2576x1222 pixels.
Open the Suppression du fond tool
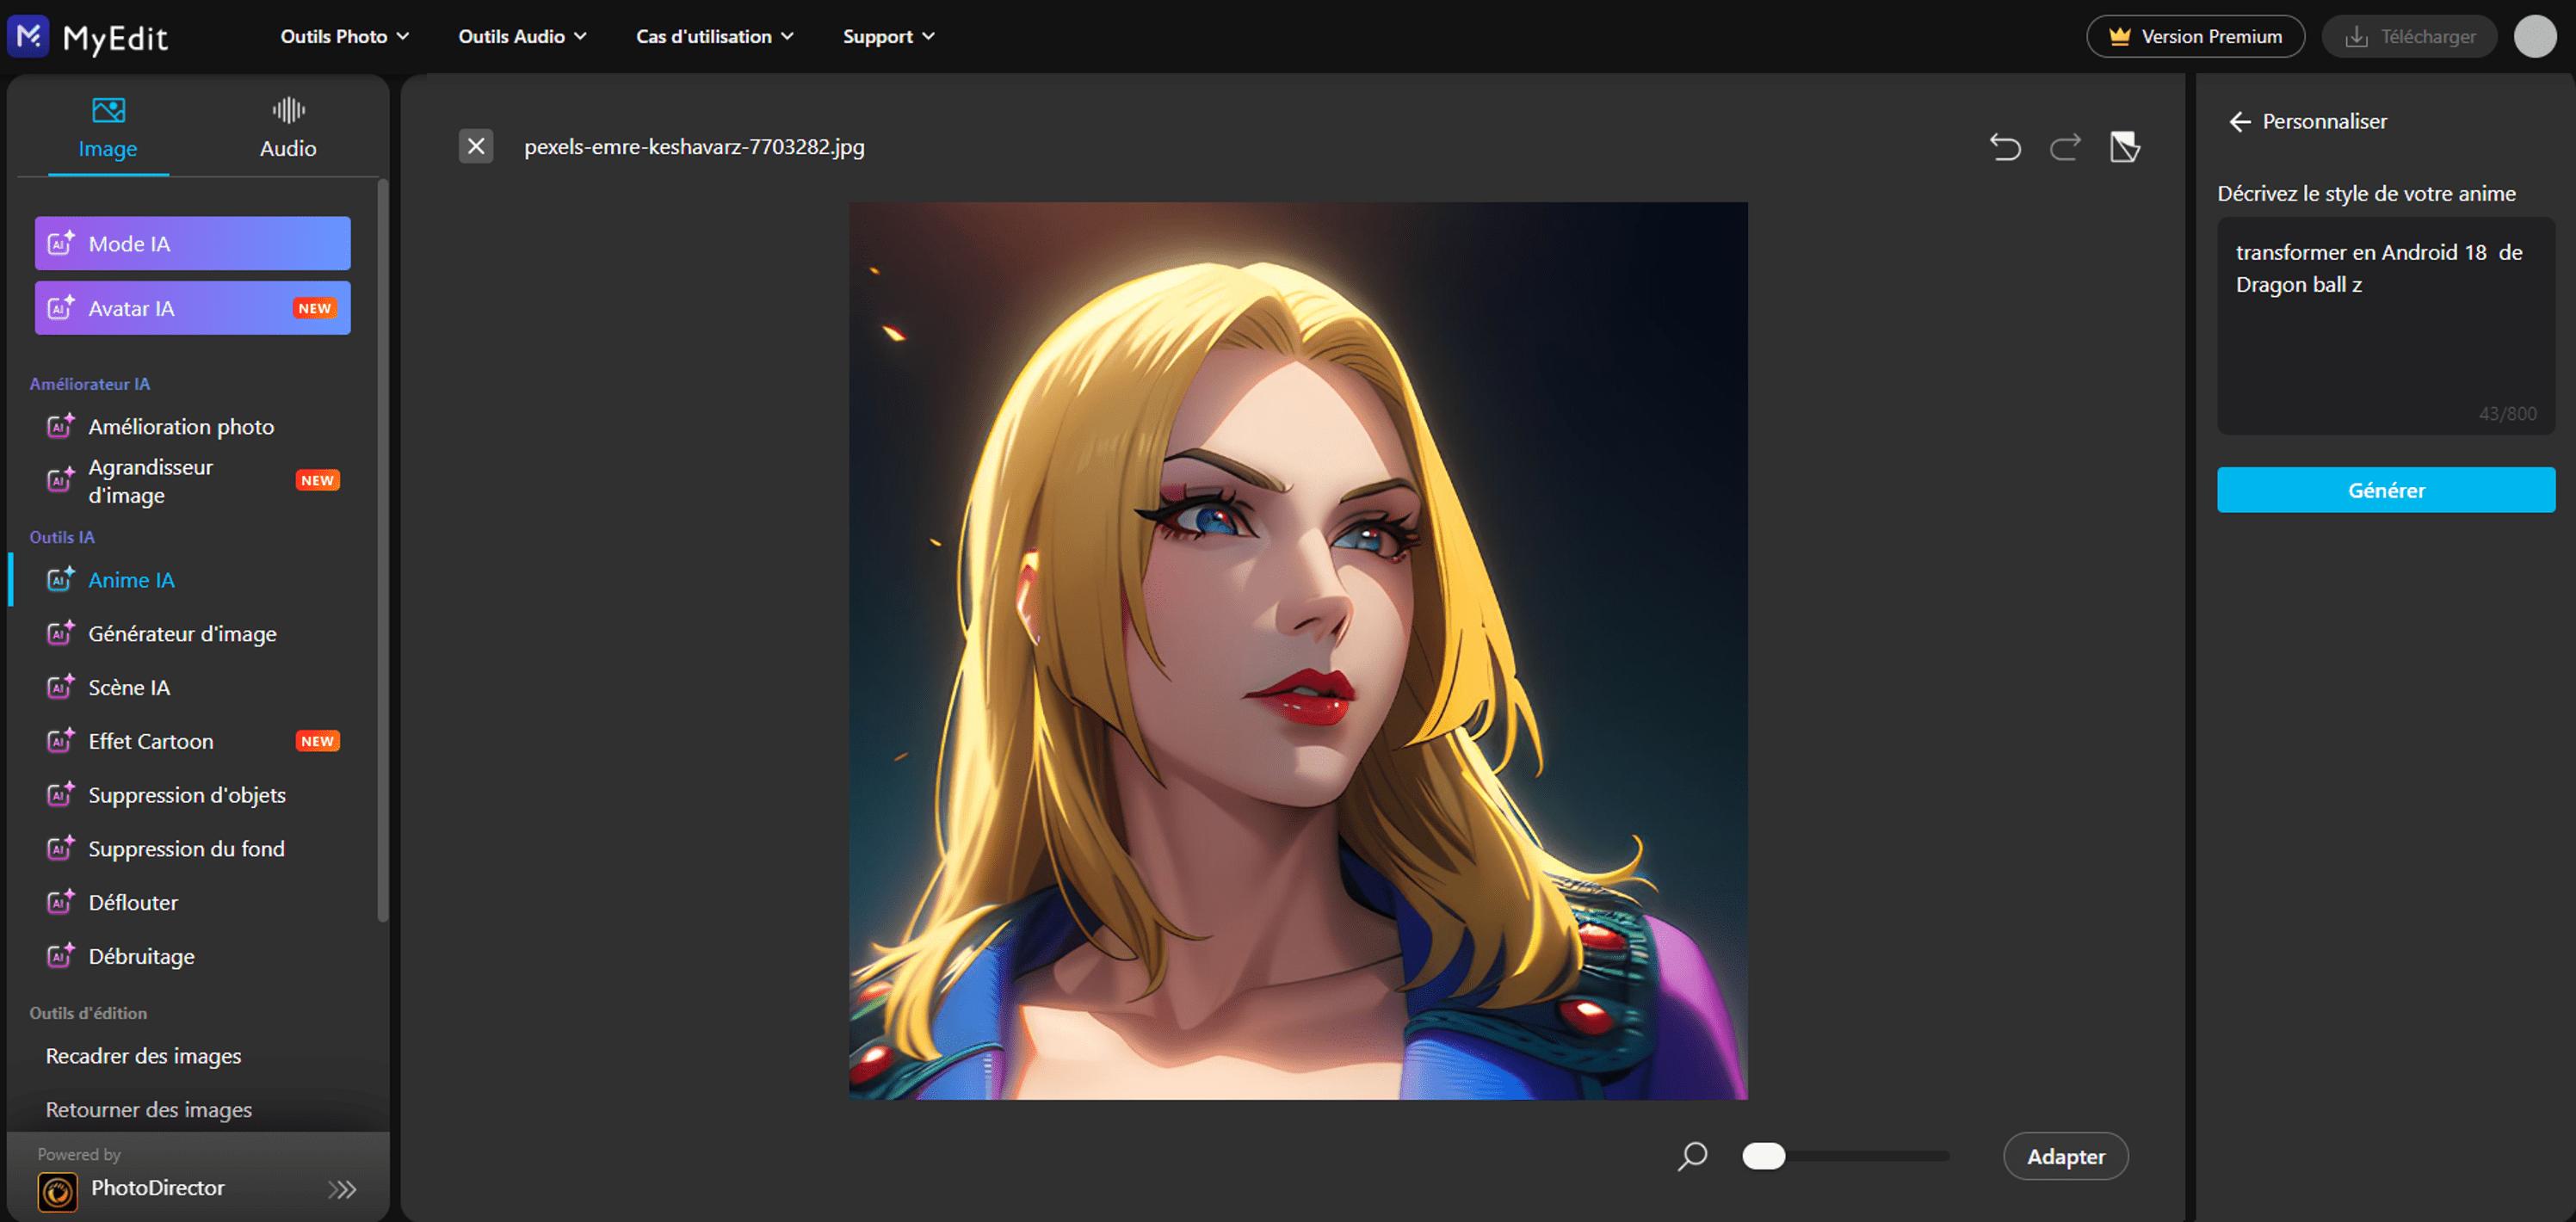click(186, 849)
